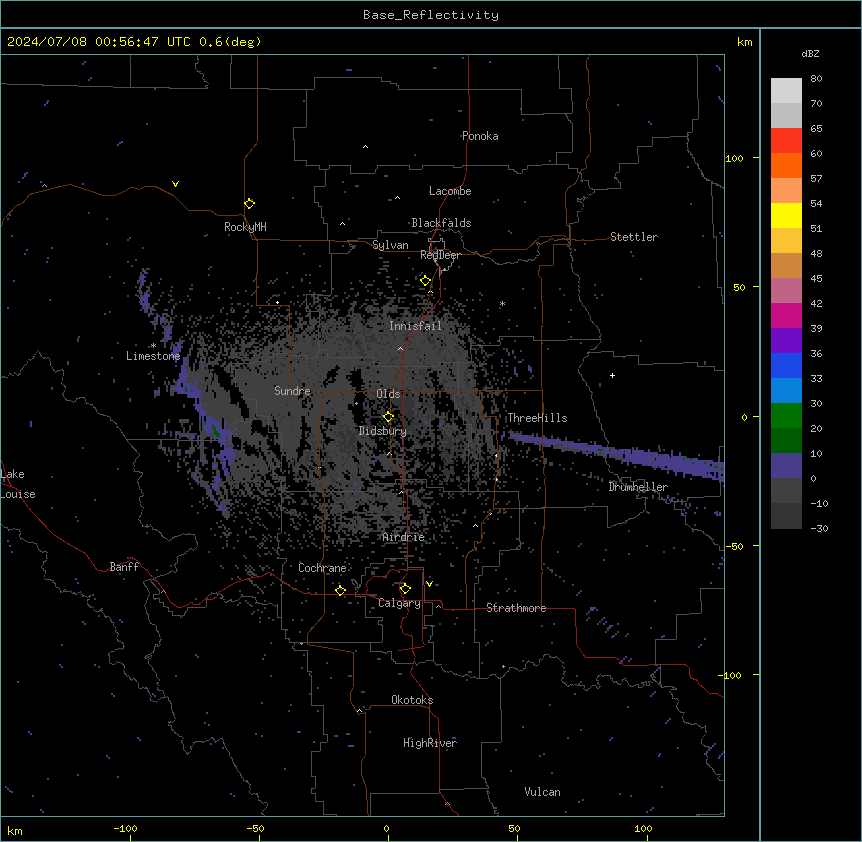Click the Blackfalds label

(441, 223)
